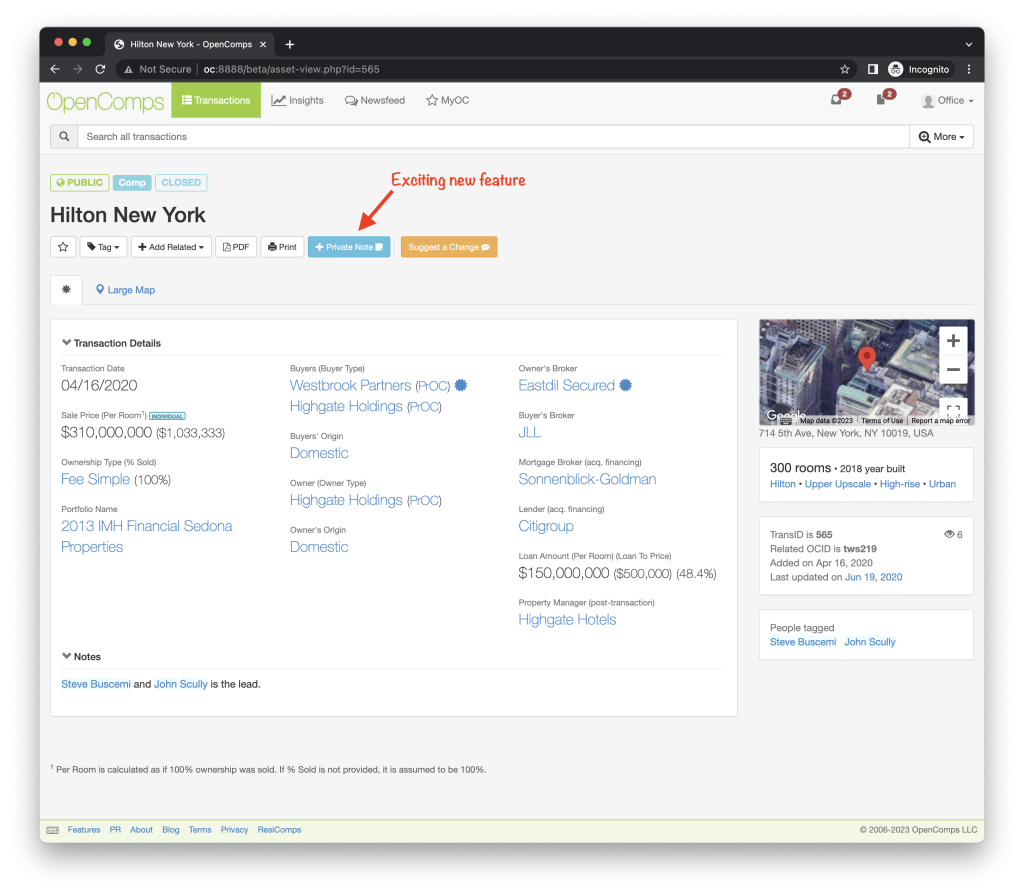Open Eastdil Secured broker link

pos(566,385)
